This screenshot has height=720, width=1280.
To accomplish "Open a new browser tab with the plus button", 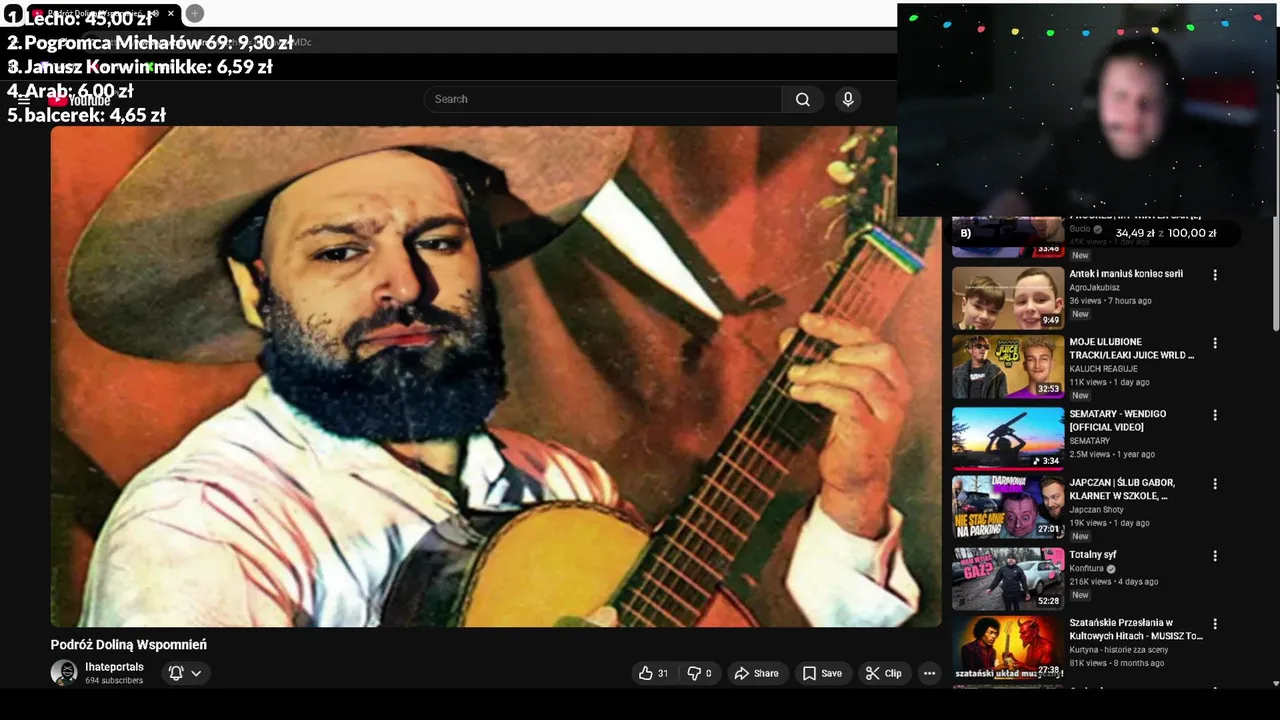I will 195,13.
